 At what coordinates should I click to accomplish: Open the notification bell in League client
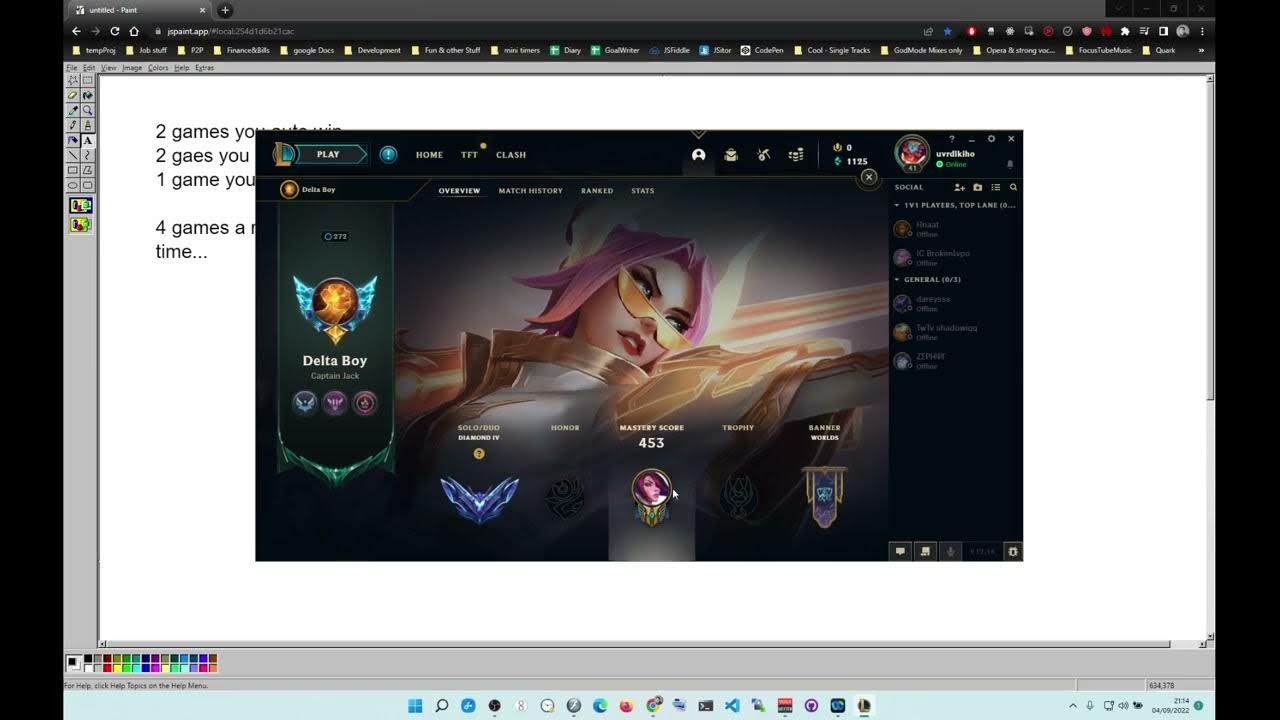point(1010,165)
